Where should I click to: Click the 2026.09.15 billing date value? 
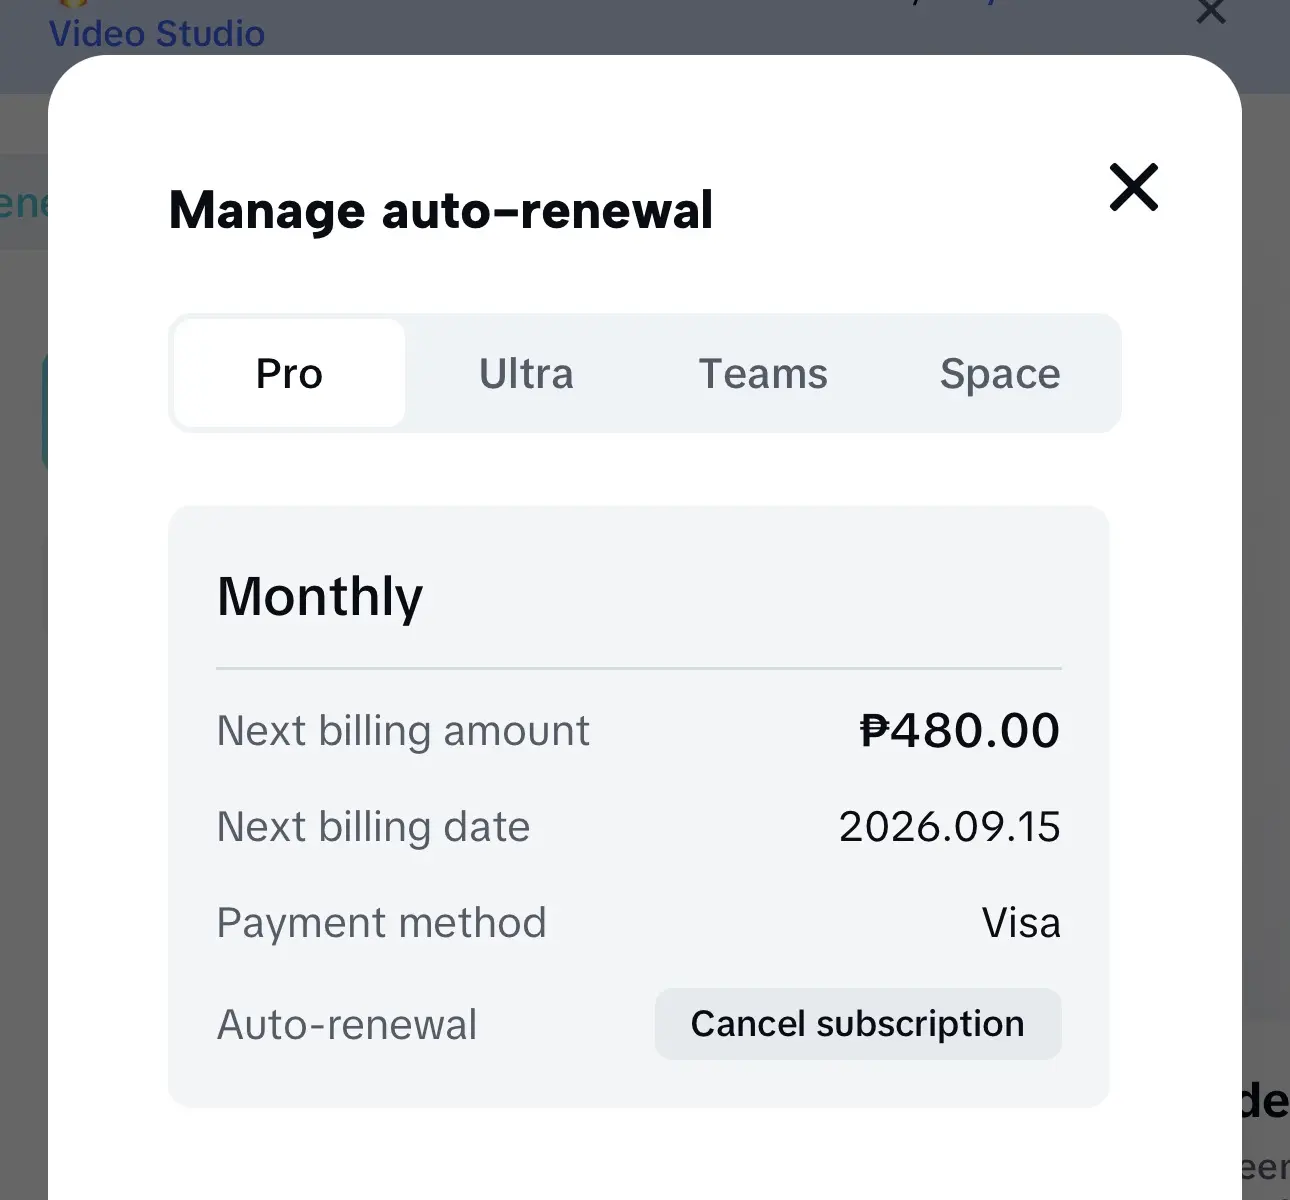click(950, 827)
